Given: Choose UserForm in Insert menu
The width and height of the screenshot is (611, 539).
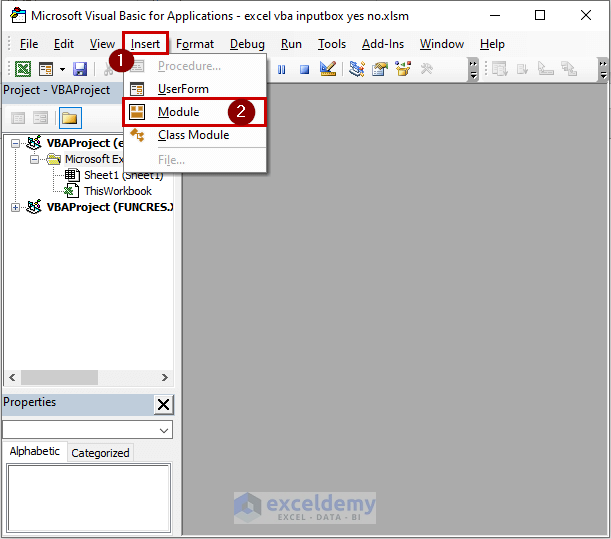Looking at the screenshot, I should (195, 89).
